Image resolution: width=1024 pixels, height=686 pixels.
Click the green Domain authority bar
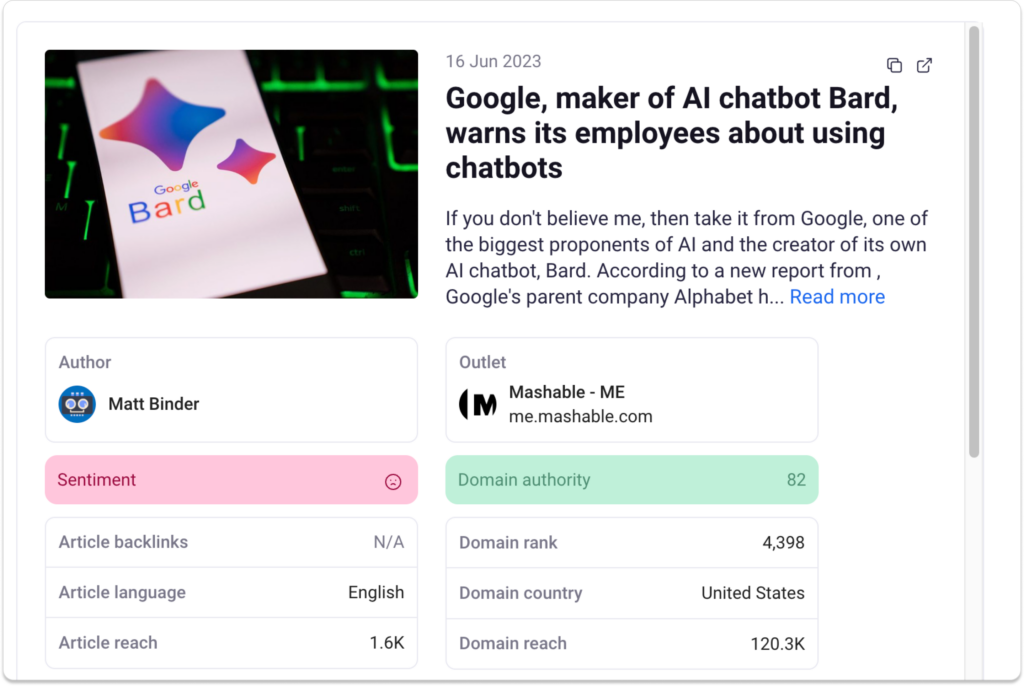click(631, 480)
